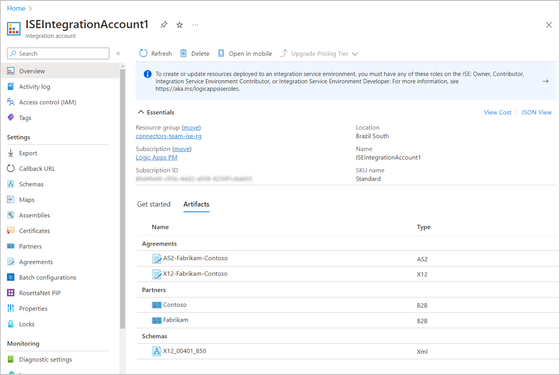560x375 pixels.
Task: Click the Refresh icon in the toolbar
Action: 143,53
